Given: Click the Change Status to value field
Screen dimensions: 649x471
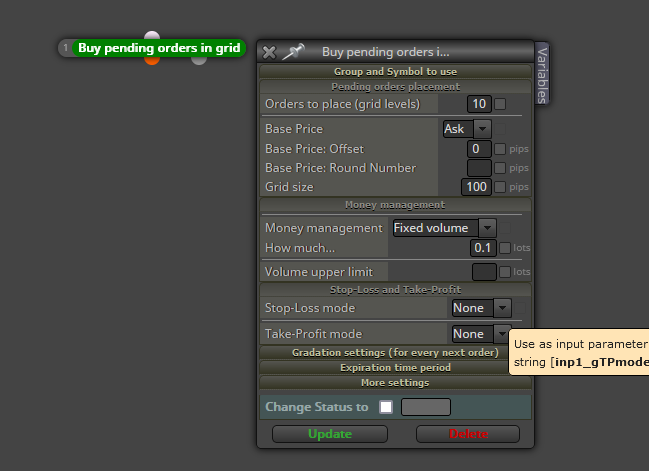Looking at the screenshot, I should (426, 407).
